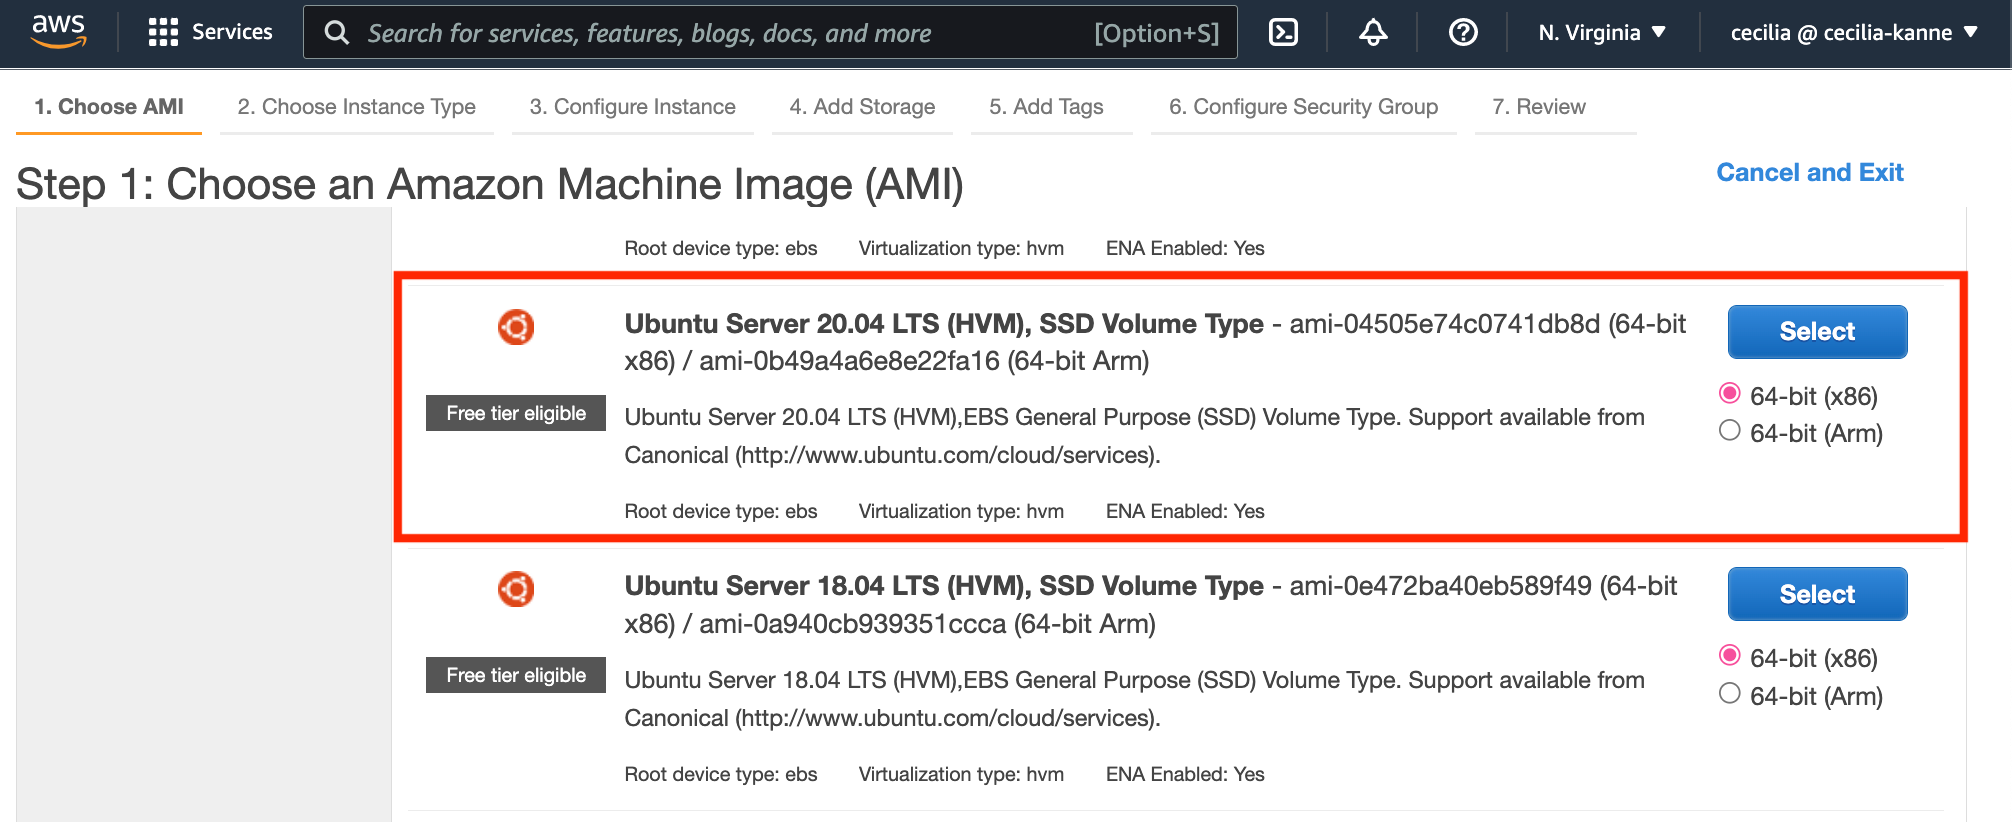The width and height of the screenshot is (2012, 822).
Task: Select the Ubuntu Server 18.04 AMI
Action: coord(1817,594)
